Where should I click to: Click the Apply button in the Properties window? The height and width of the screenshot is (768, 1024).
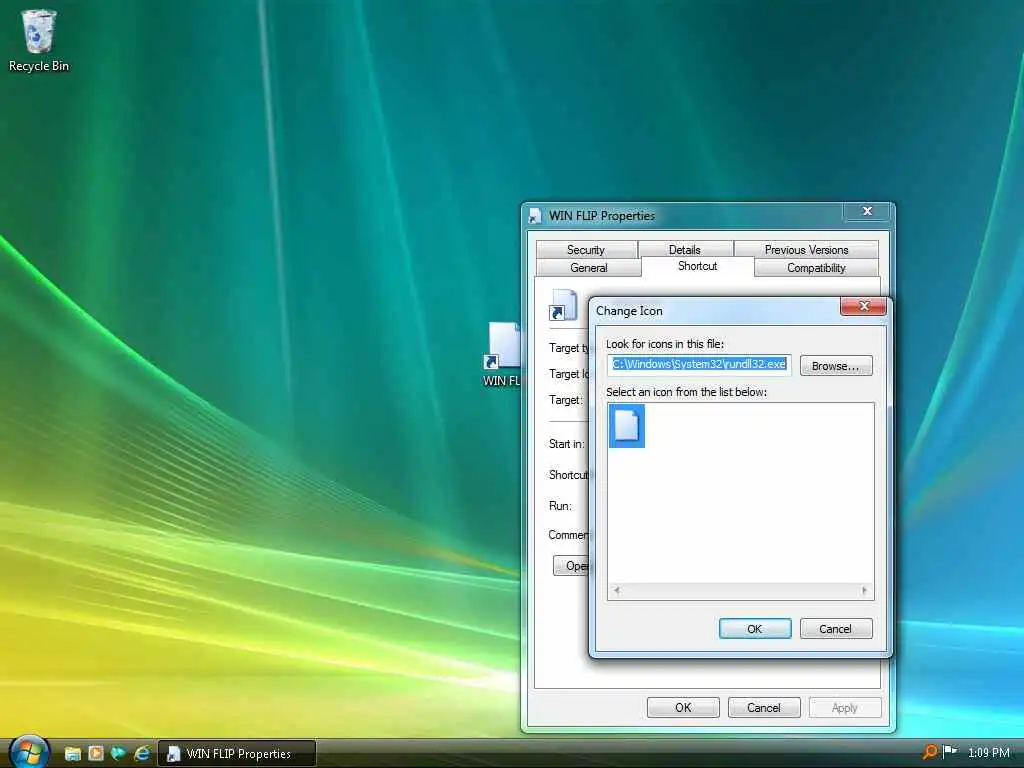coord(845,707)
